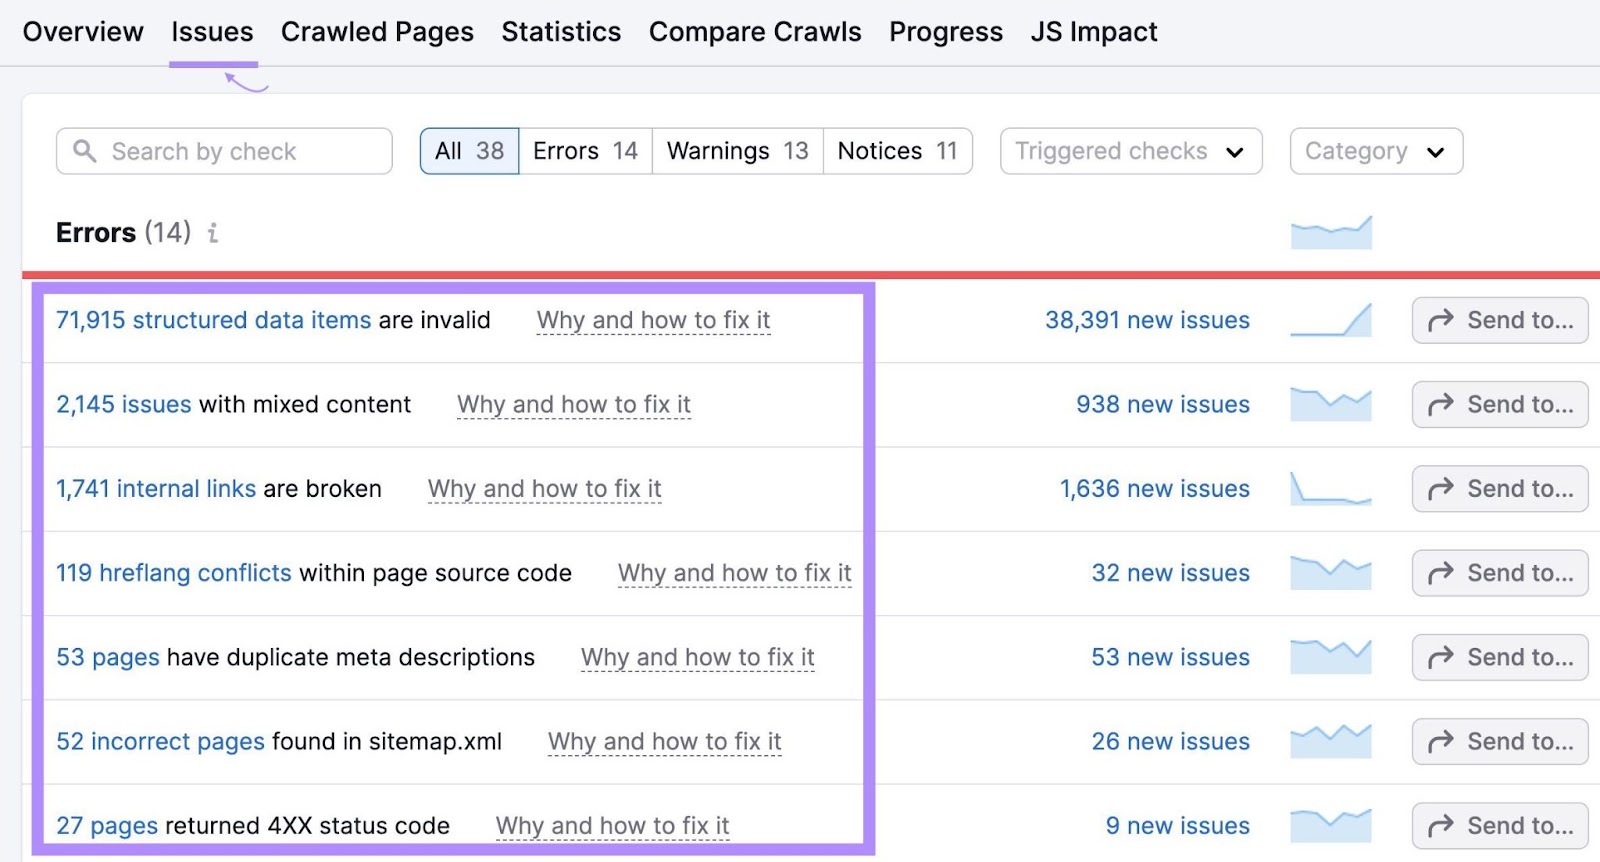
Task: Send the structured data issue via Send to
Action: [x=1499, y=320]
